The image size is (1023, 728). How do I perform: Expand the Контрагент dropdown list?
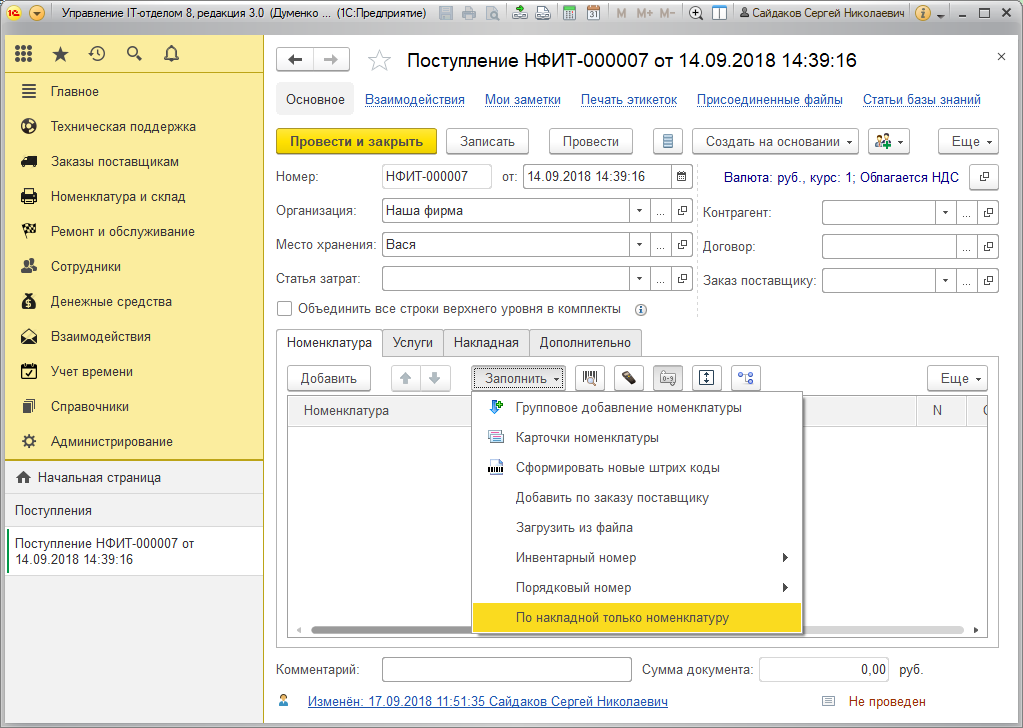pos(945,212)
